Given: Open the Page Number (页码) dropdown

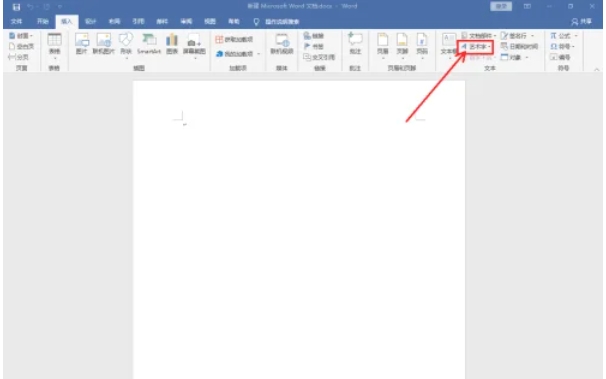Looking at the screenshot, I should (422, 46).
